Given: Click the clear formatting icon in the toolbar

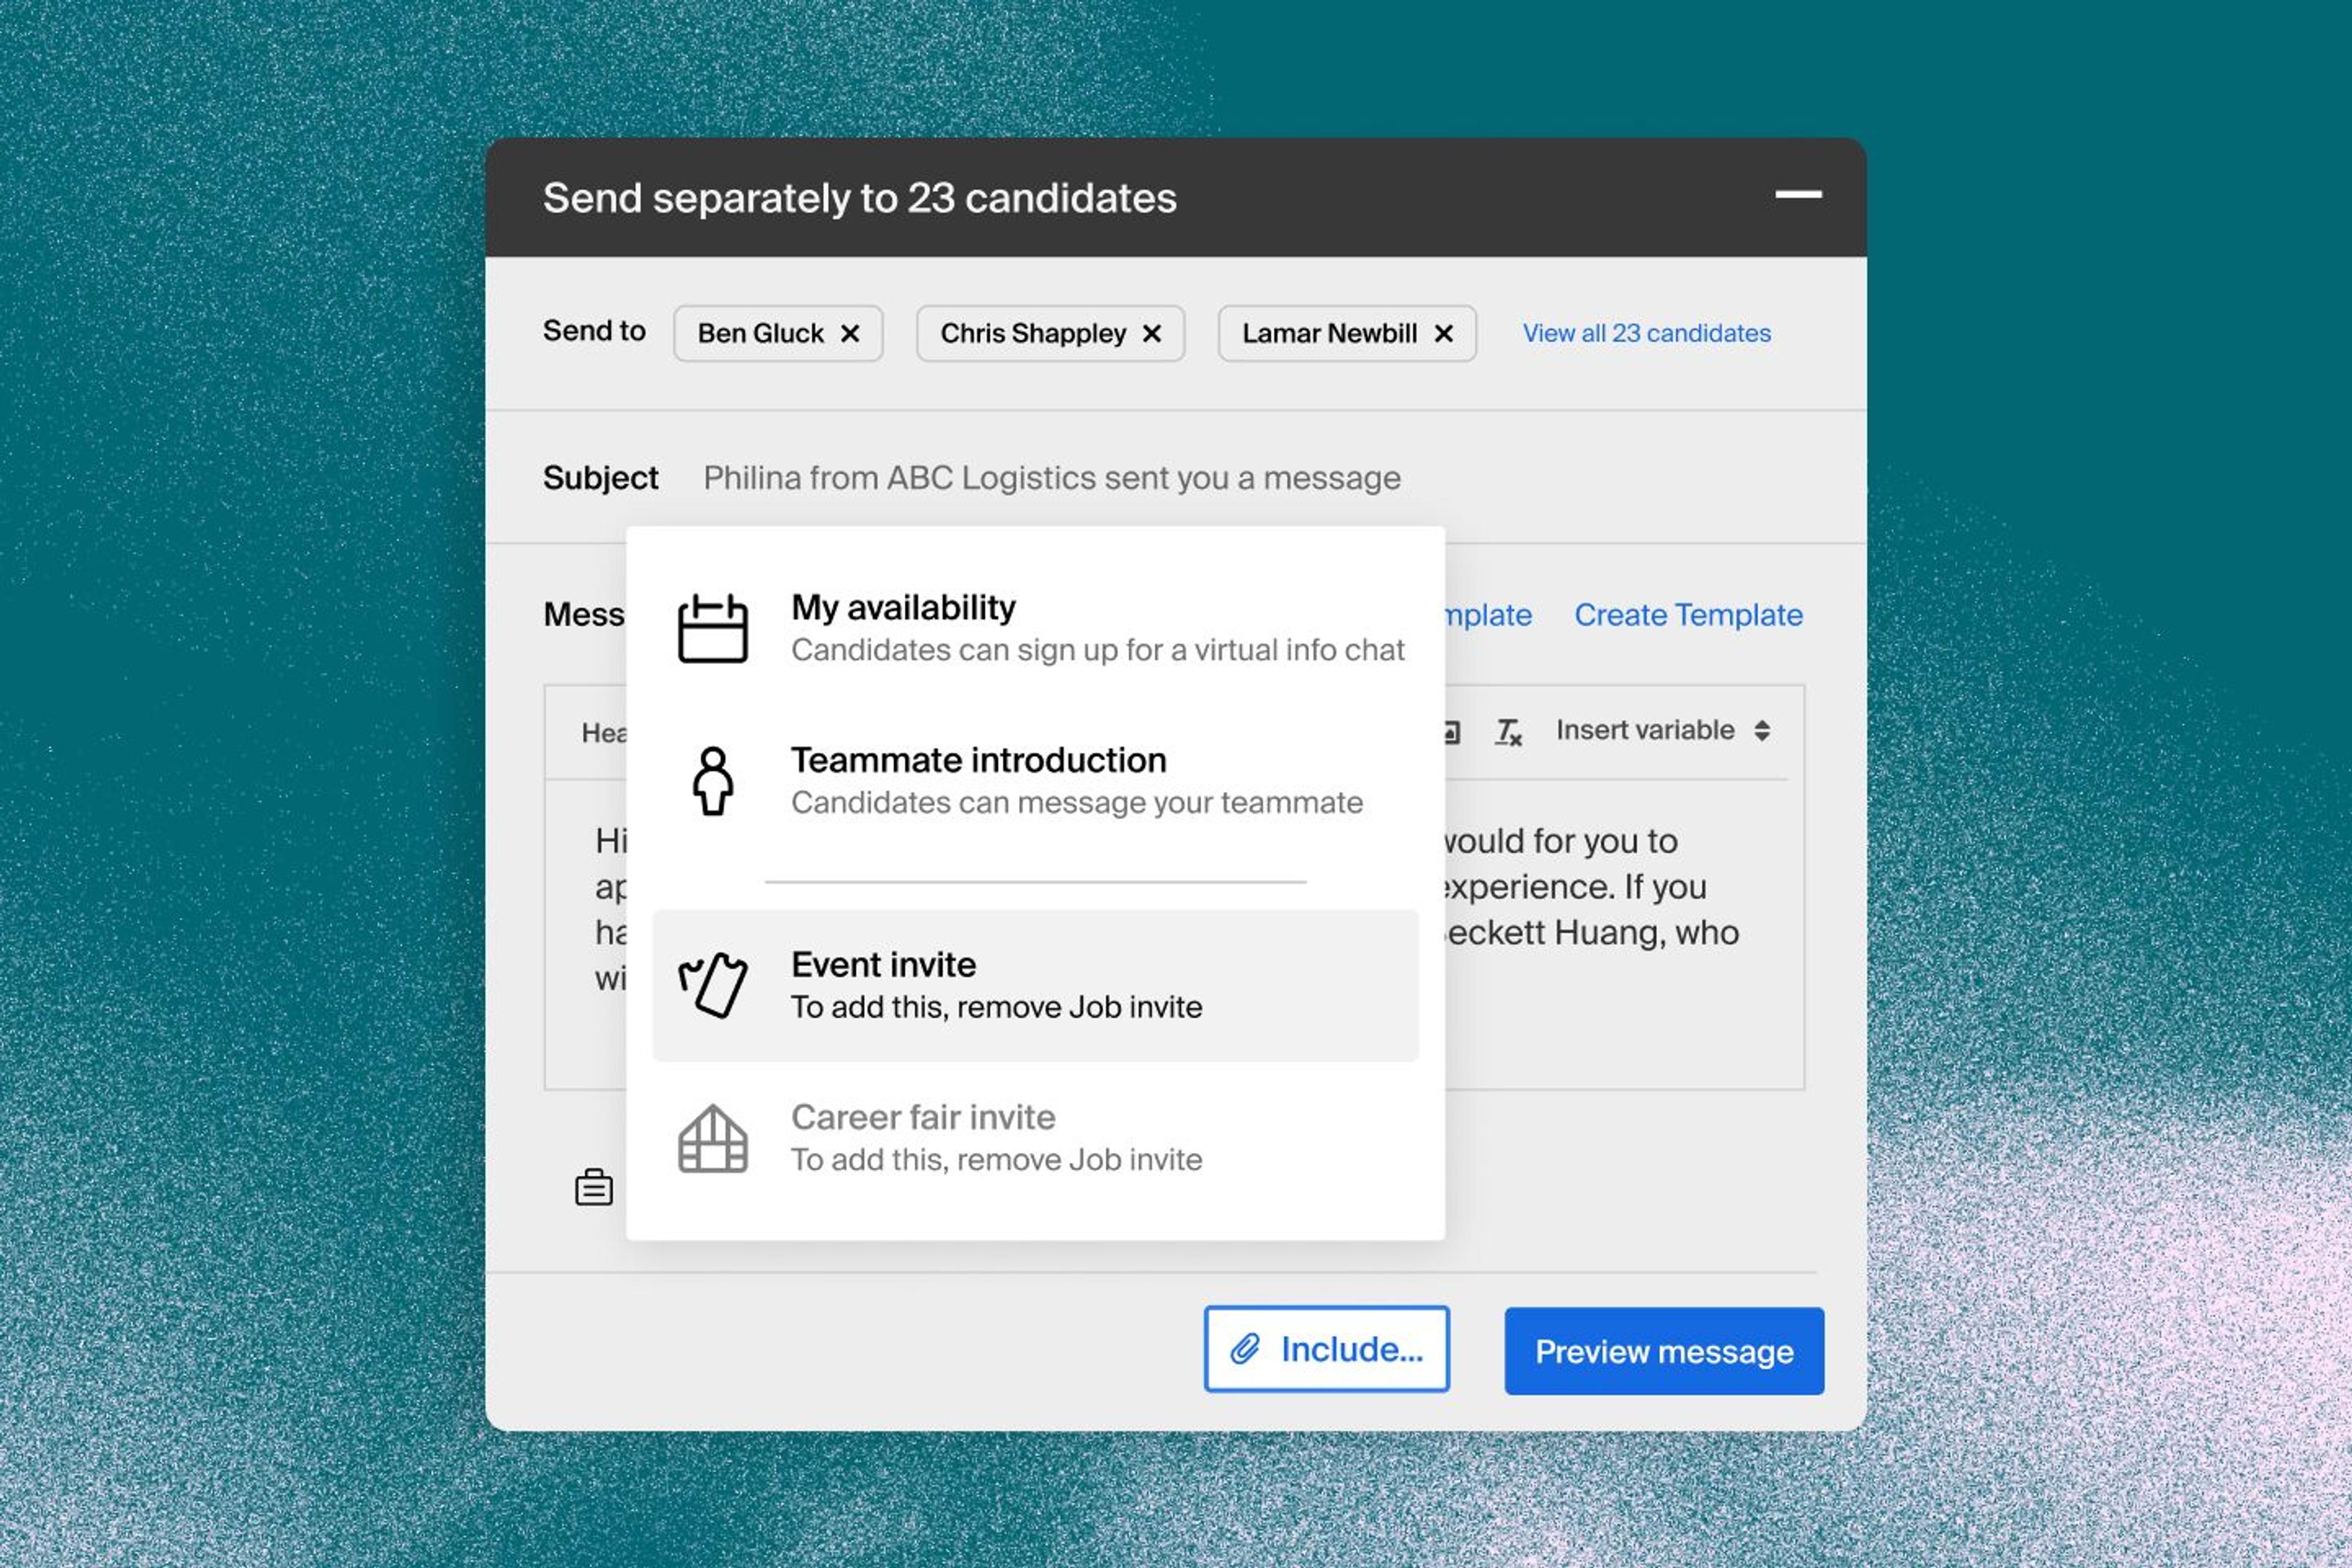Looking at the screenshot, I should point(1508,732).
